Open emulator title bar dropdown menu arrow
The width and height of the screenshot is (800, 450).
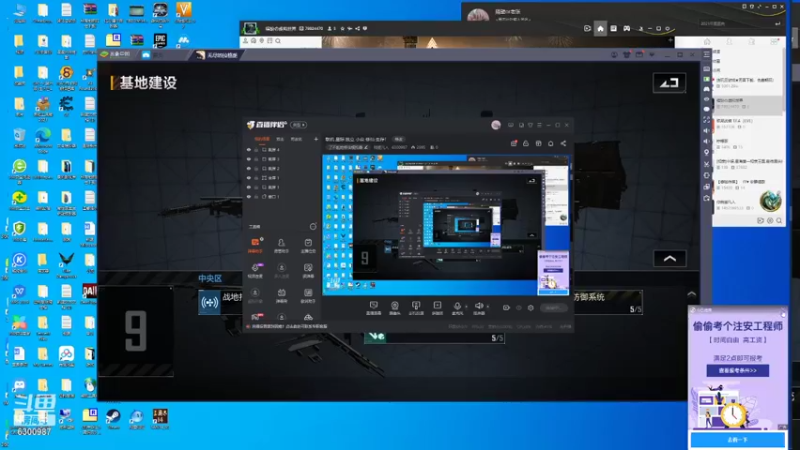(652, 55)
